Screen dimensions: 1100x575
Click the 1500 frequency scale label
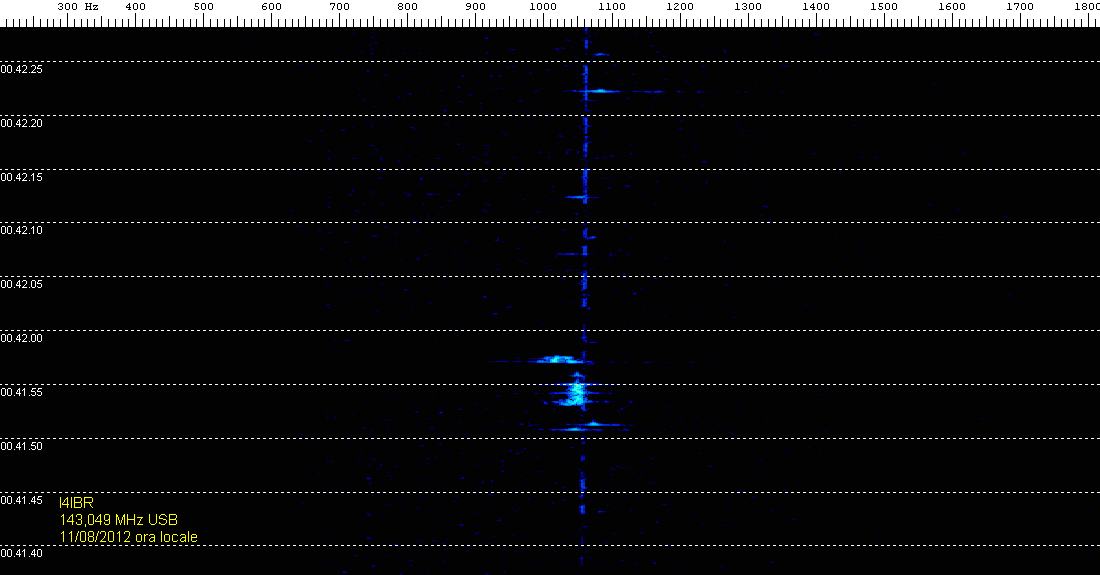point(884,6)
